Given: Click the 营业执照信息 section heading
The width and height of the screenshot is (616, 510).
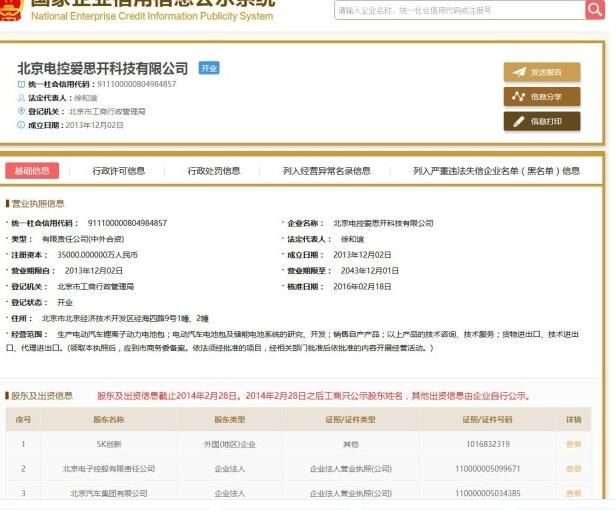Looking at the screenshot, I should click(38, 204).
